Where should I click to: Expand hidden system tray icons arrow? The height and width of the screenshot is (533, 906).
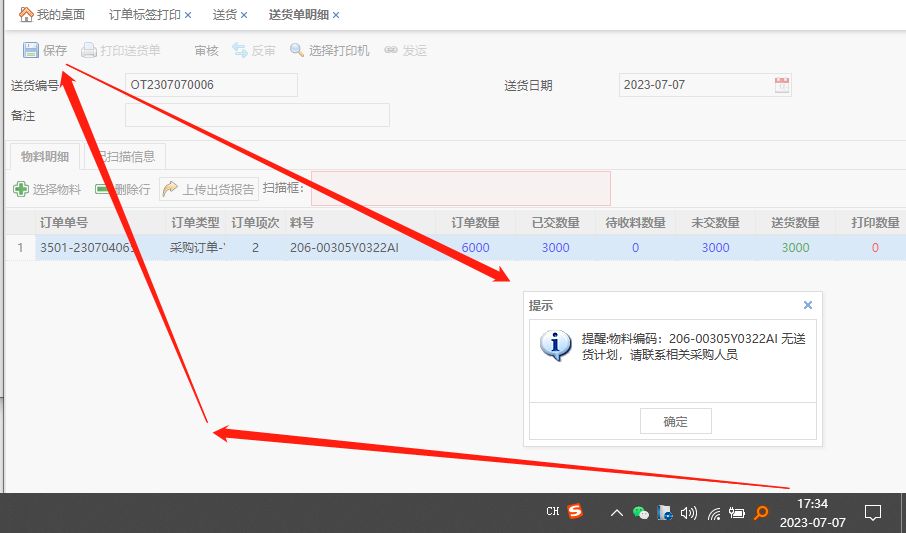click(x=616, y=513)
